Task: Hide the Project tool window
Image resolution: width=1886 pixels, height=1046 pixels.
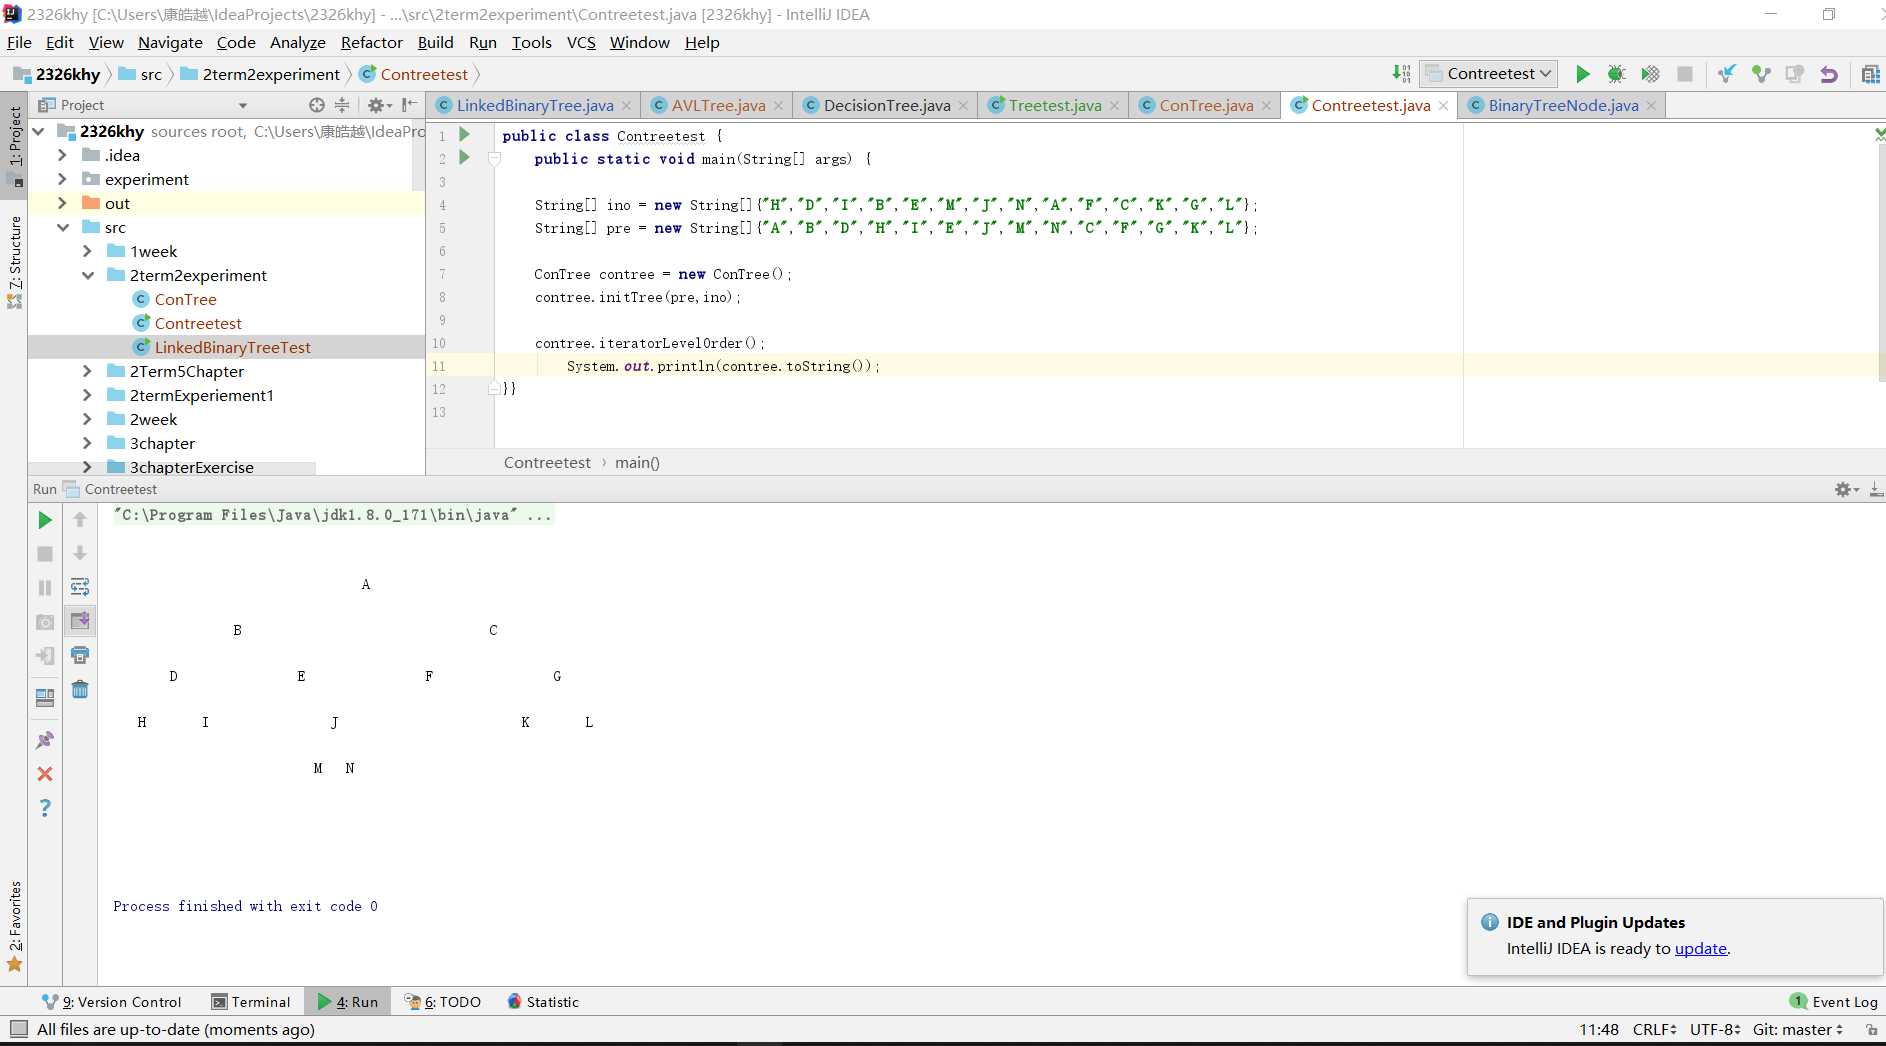Action: point(409,105)
